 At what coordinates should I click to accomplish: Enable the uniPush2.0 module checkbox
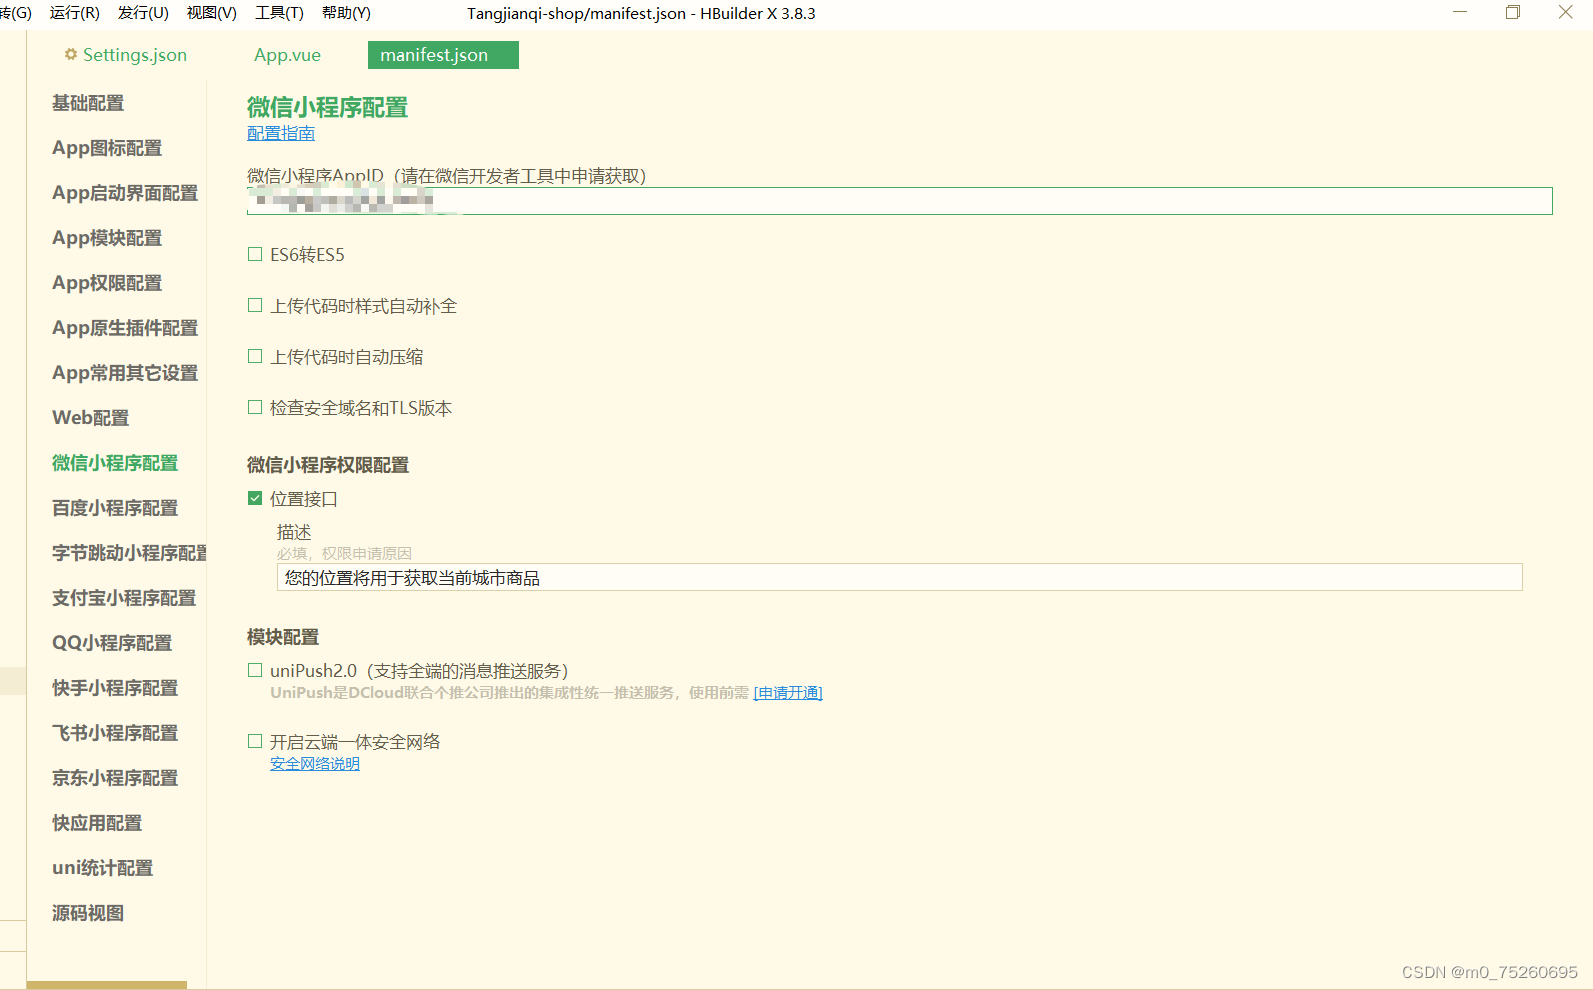click(255, 671)
